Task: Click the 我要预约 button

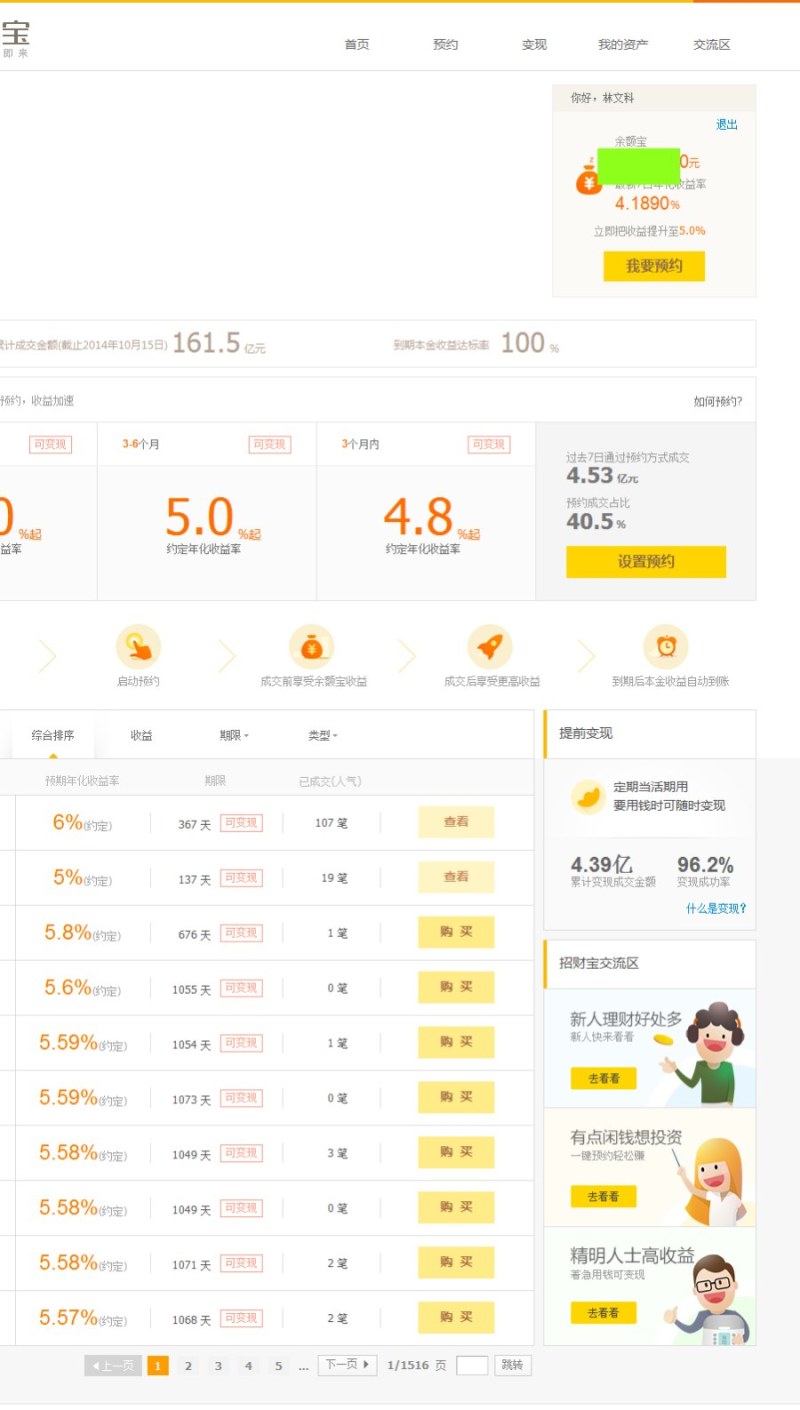Action: 654,266
